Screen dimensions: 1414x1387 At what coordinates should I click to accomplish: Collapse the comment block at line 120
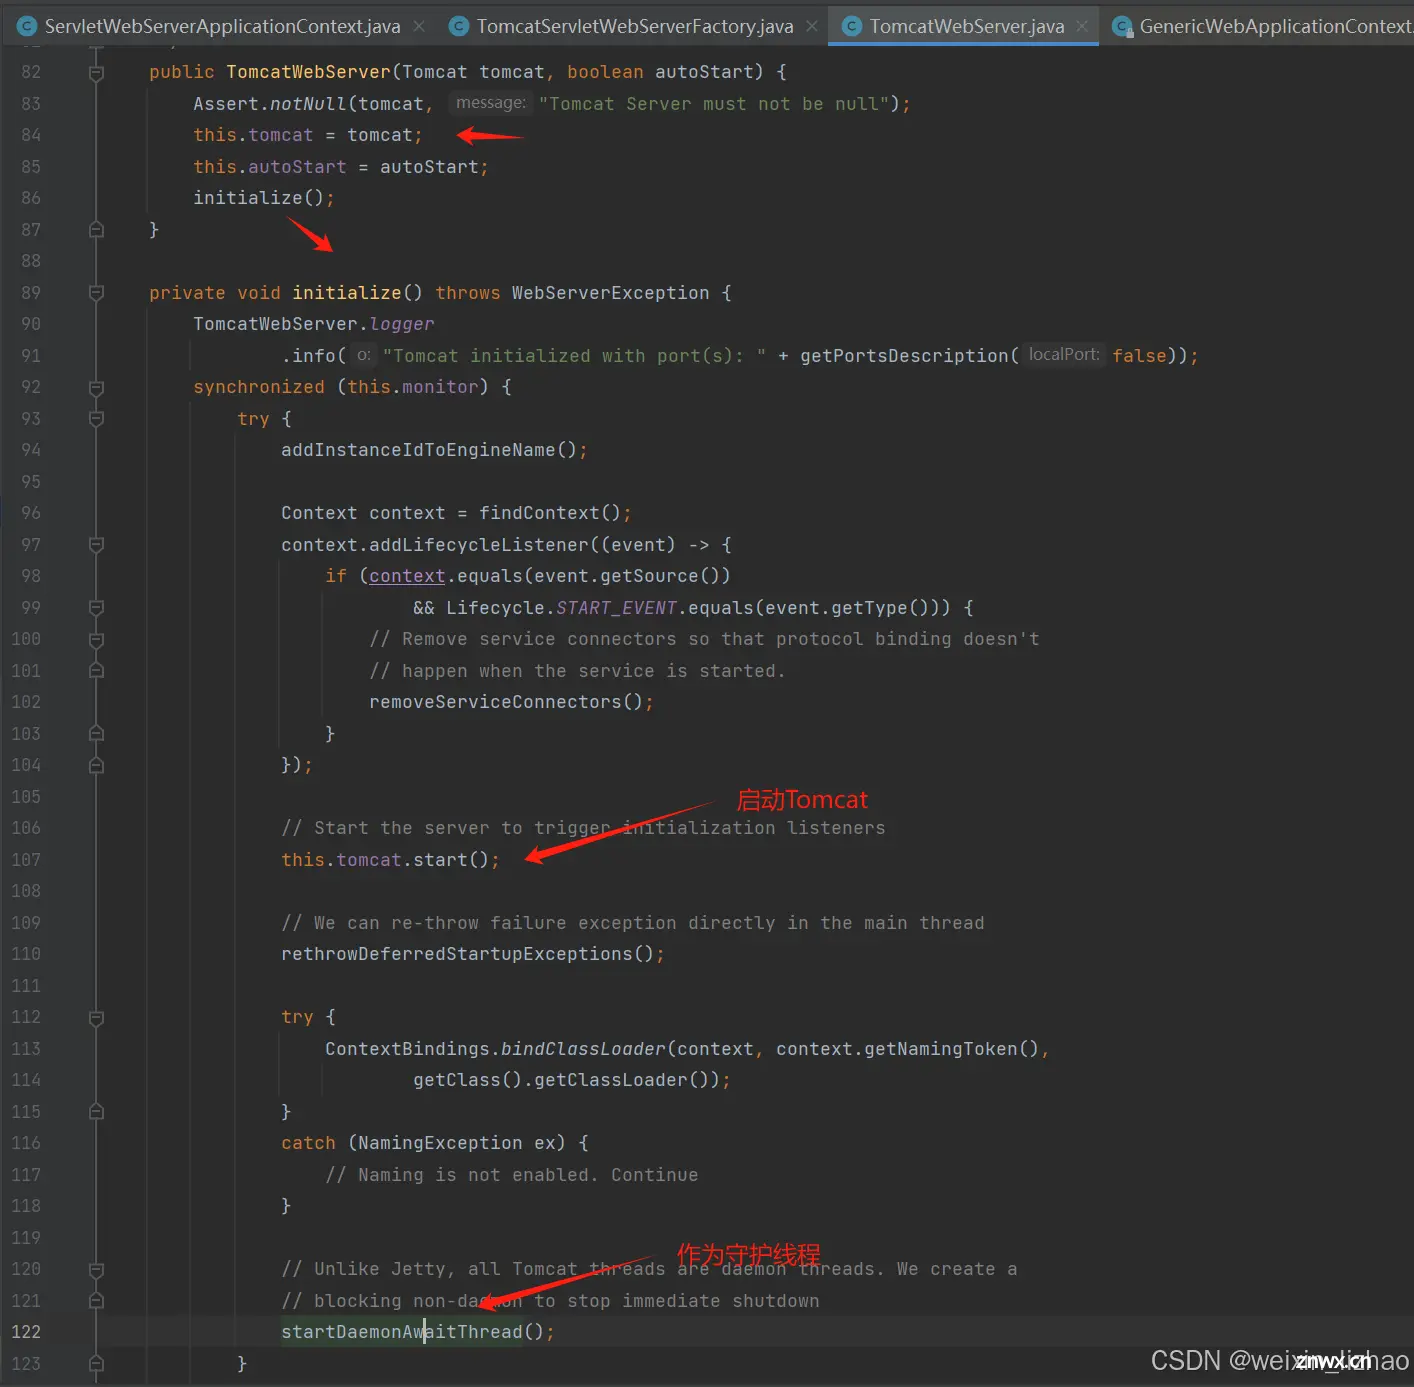(x=96, y=1270)
